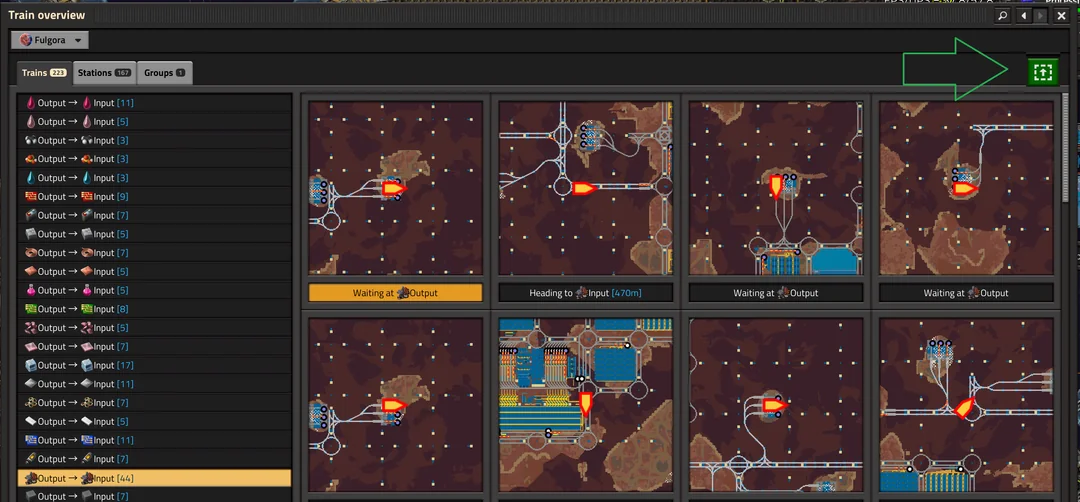The height and width of the screenshot is (502, 1080).
Task: Select the green circuit route [8]
Action: [154, 309]
